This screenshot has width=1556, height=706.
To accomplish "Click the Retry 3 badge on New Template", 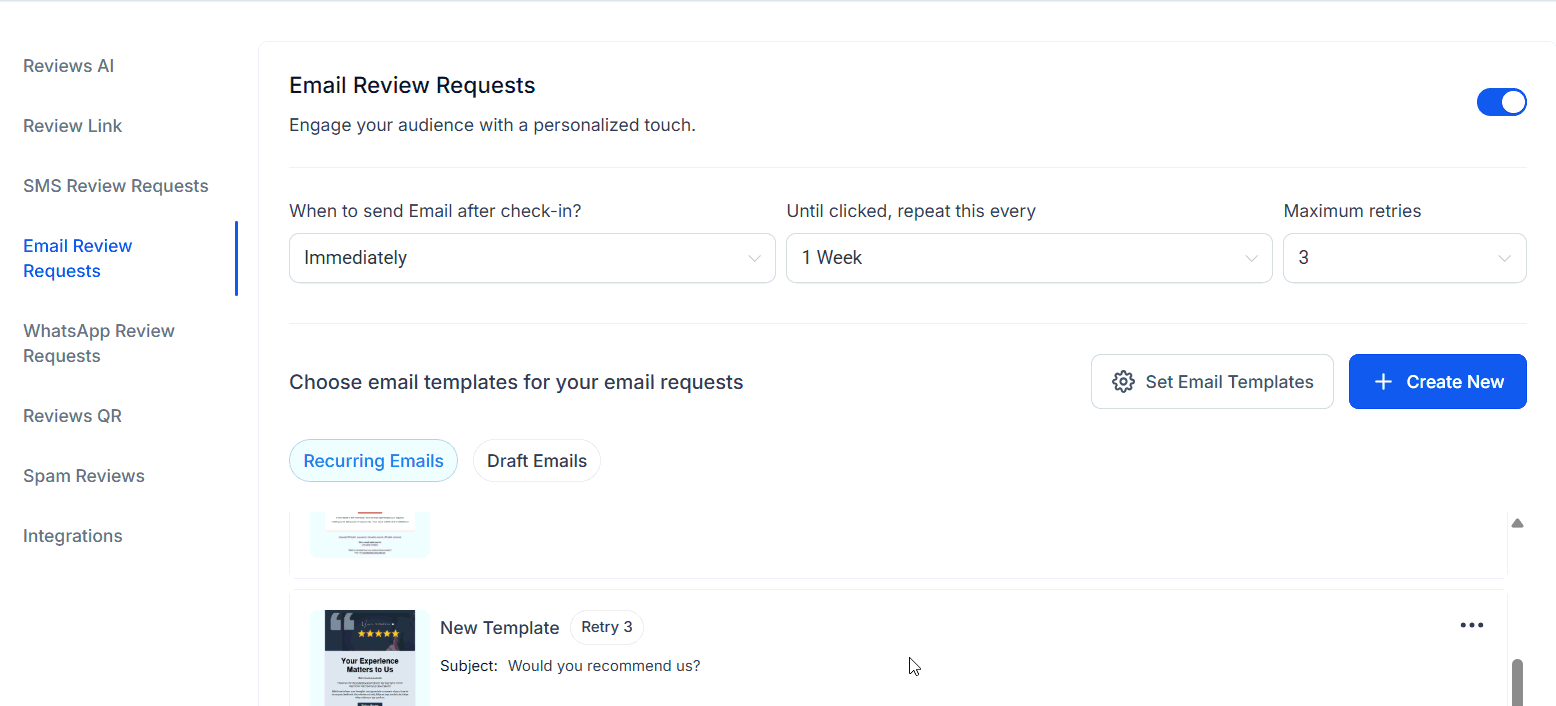I will coord(607,627).
